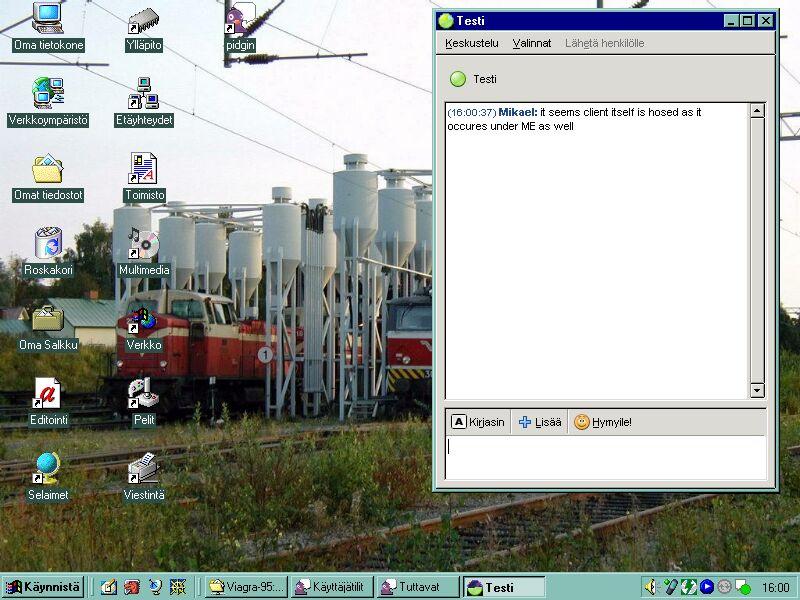This screenshot has height=600, width=800.
Task: Open the Pelit games shortcut
Action: (x=144, y=396)
